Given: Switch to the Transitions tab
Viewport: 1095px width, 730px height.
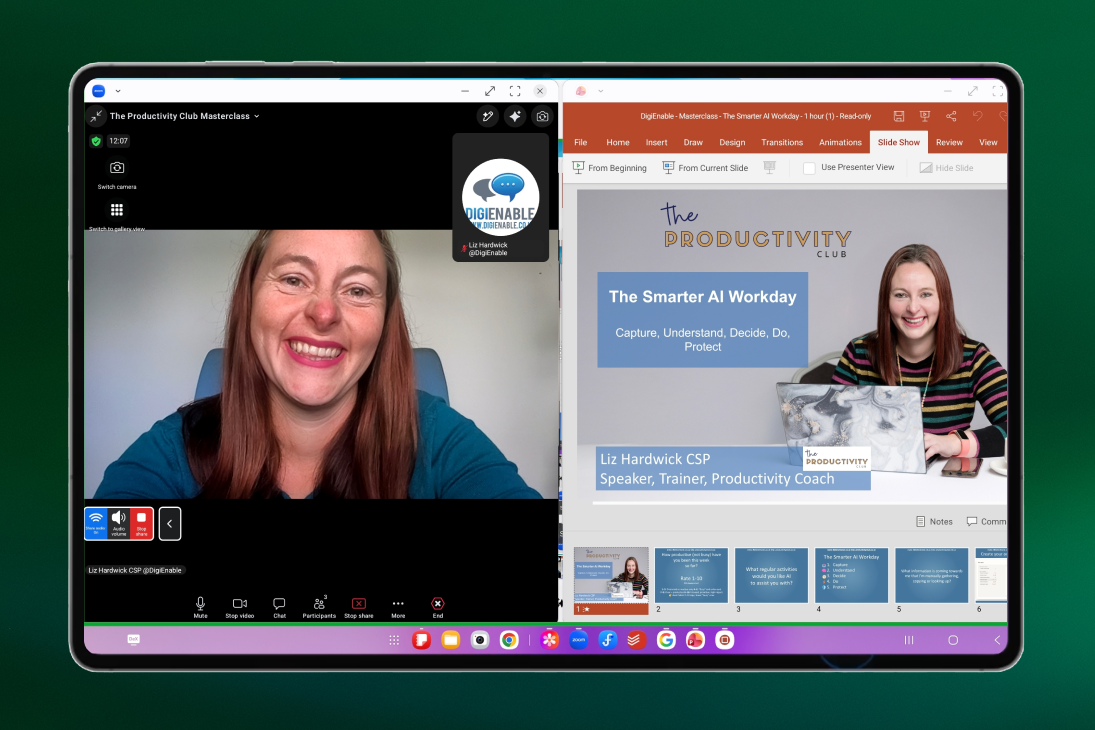Looking at the screenshot, I should click(x=782, y=143).
